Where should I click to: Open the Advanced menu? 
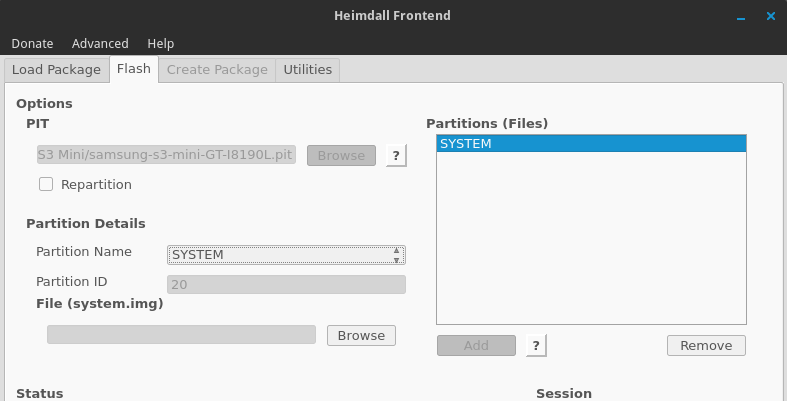tap(100, 43)
